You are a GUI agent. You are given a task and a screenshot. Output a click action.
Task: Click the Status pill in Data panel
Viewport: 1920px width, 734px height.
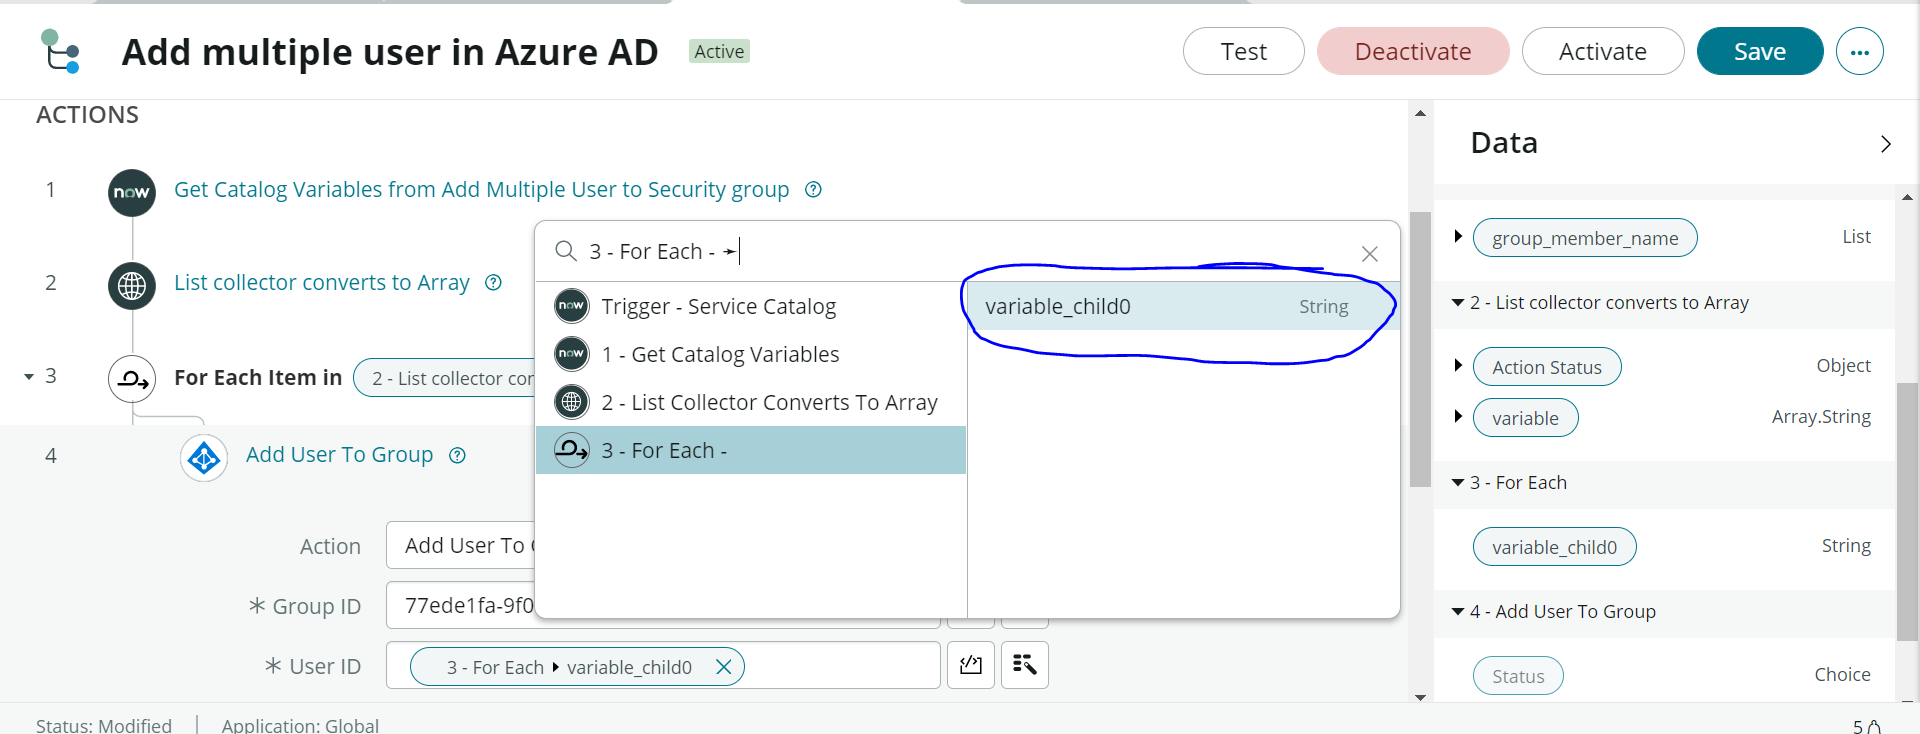[1518, 676]
